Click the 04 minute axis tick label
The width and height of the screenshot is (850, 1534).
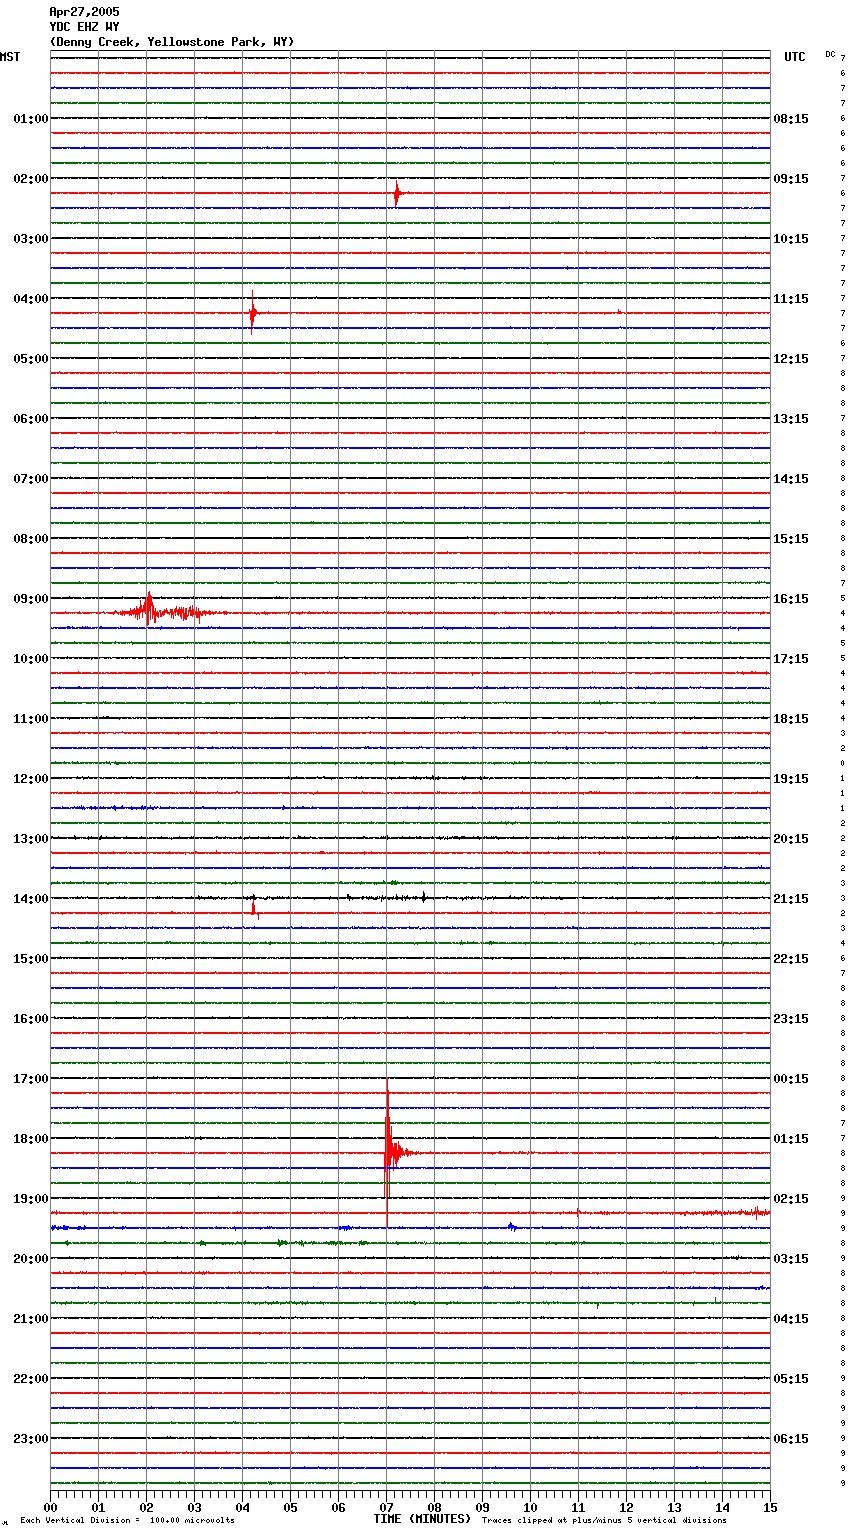[242, 1507]
